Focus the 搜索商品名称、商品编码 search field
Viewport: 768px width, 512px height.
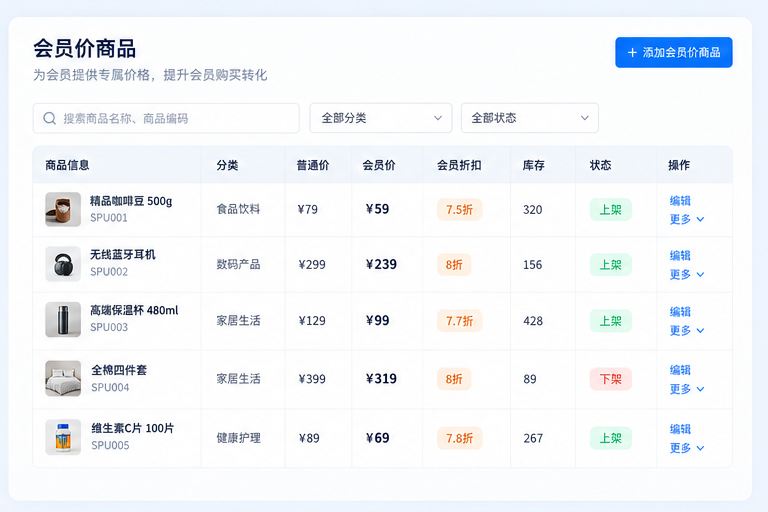(166, 118)
